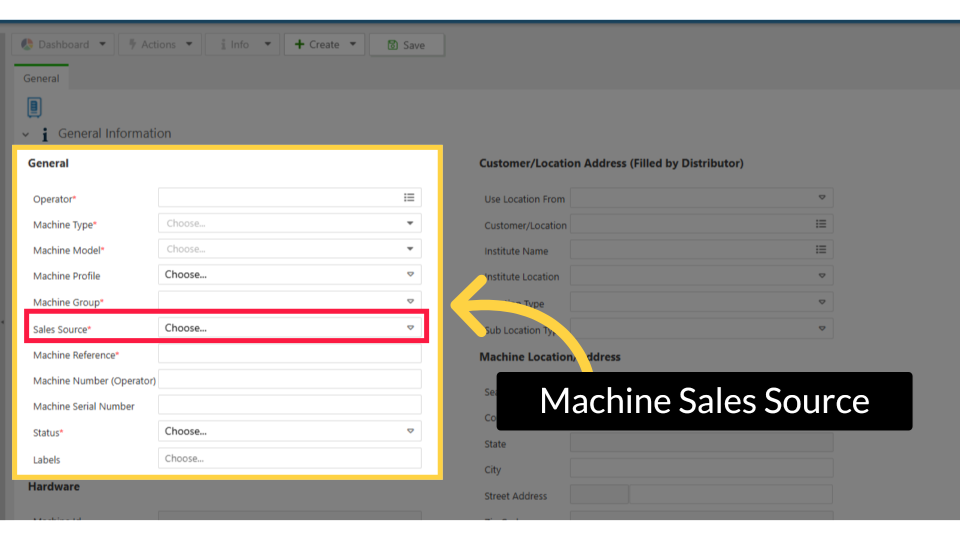Click the Machine Serial Number field

click(289, 405)
